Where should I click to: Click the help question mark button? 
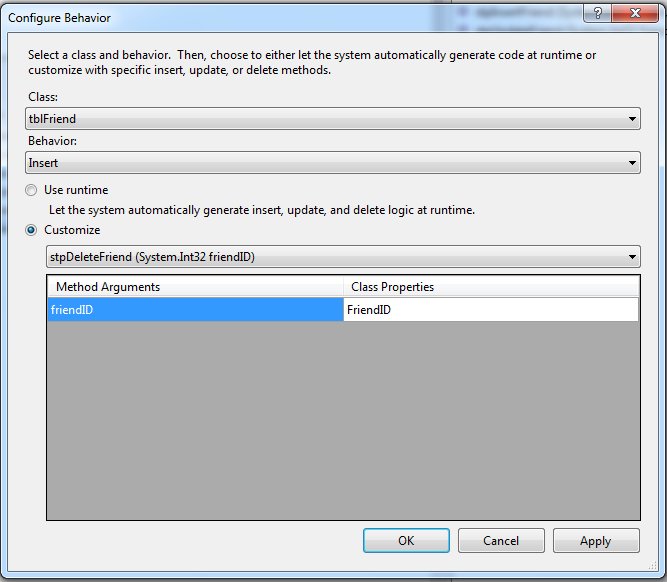(x=598, y=13)
